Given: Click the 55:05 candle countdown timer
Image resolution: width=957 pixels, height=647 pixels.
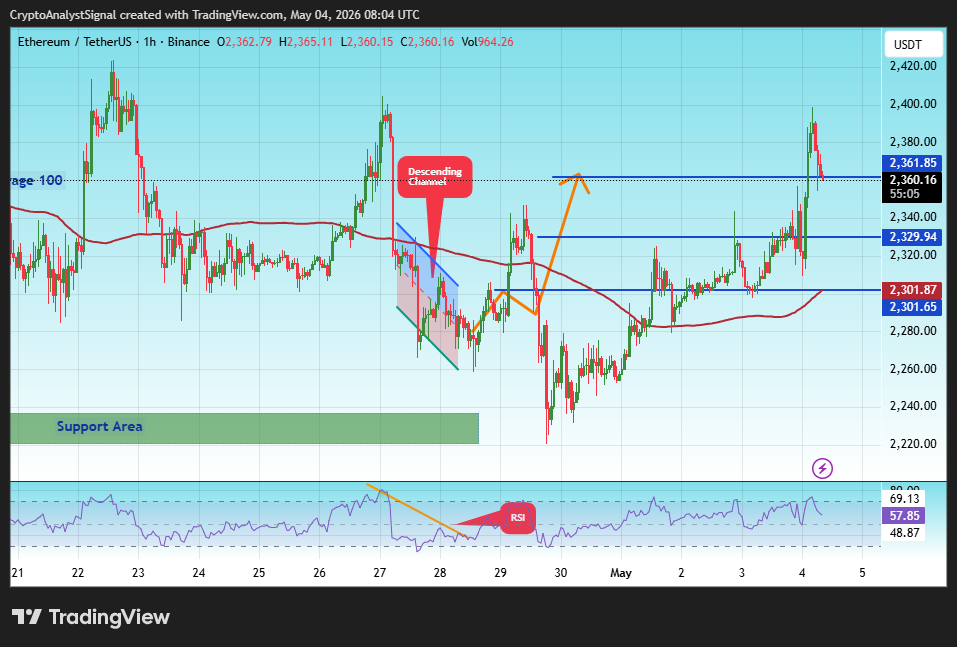Looking at the screenshot, I should pos(905,194).
